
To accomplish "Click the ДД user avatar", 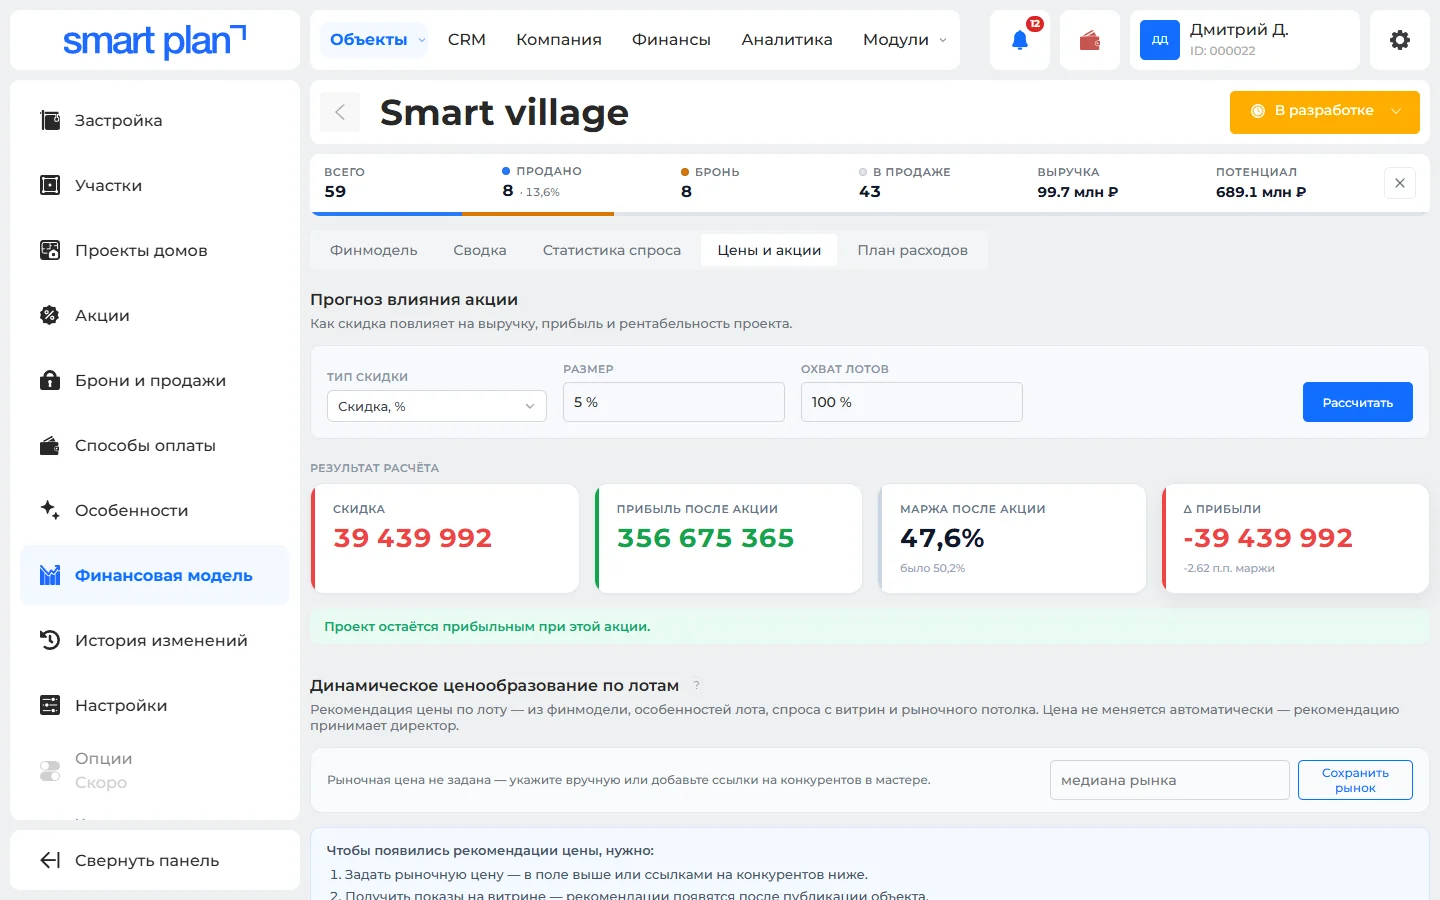I will pos(1160,40).
